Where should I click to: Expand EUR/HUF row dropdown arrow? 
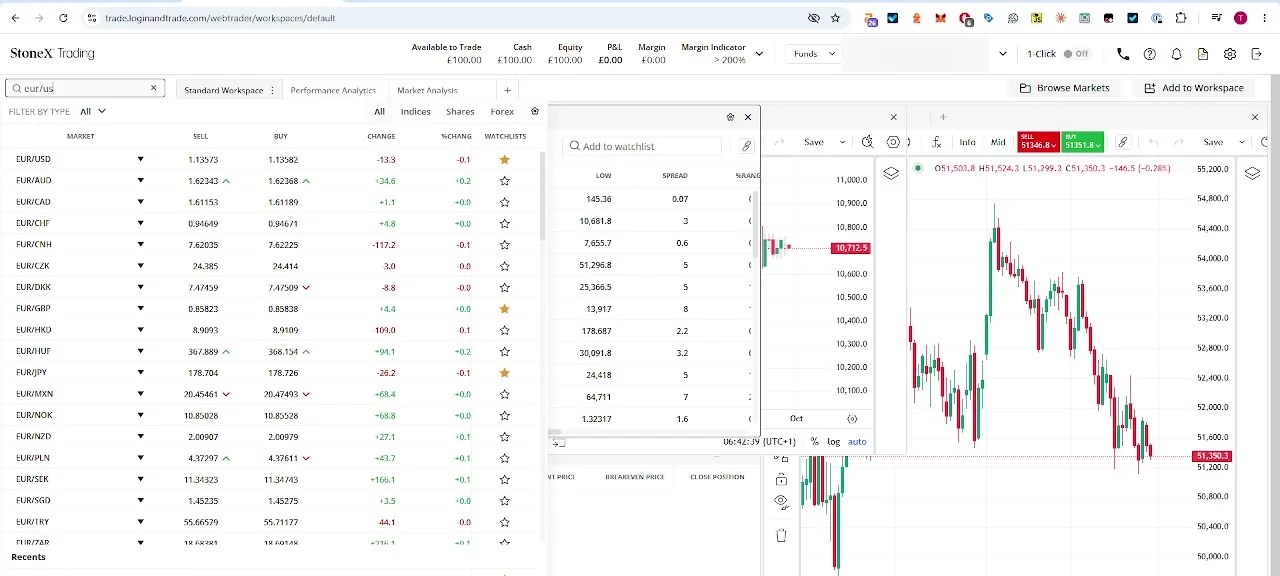pyautogui.click(x=140, y=352)
